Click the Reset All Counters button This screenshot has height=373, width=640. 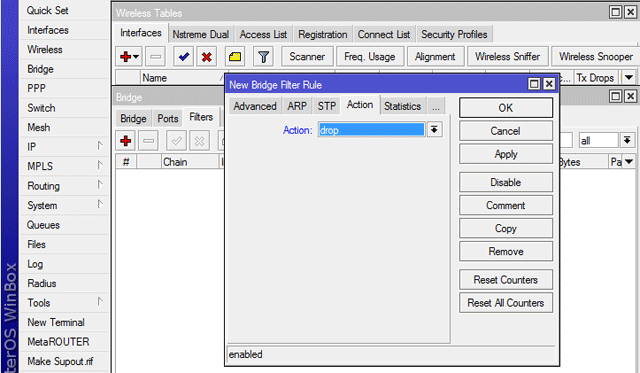pos(506,303)
